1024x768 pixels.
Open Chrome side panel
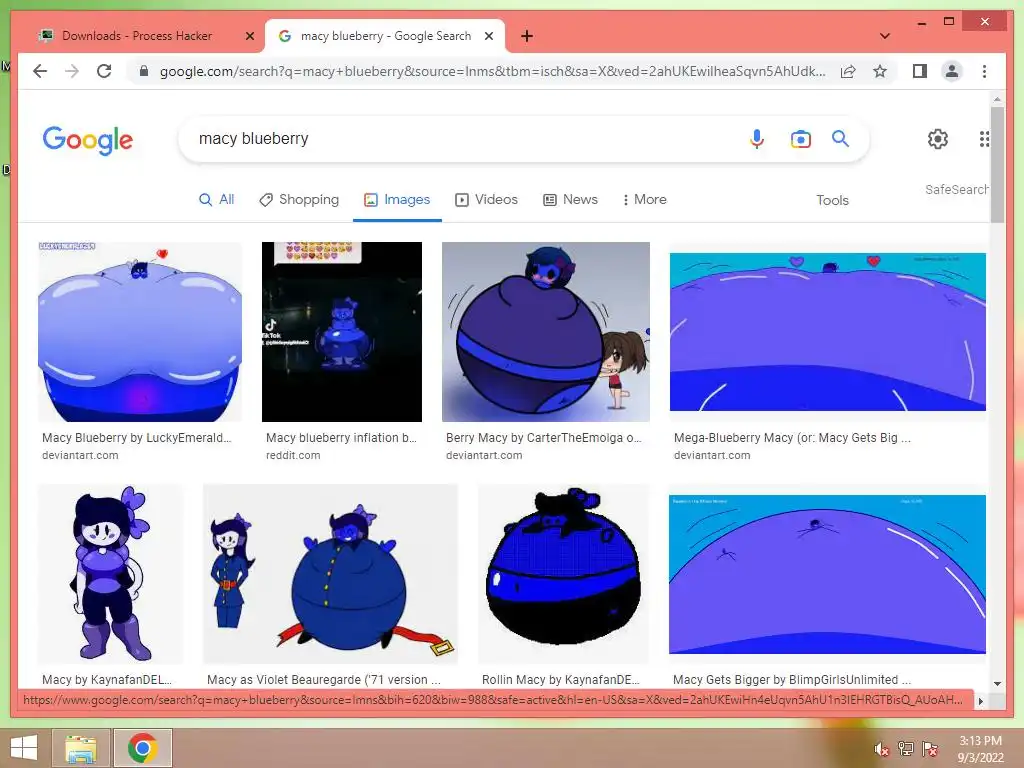tap(920, 71)
